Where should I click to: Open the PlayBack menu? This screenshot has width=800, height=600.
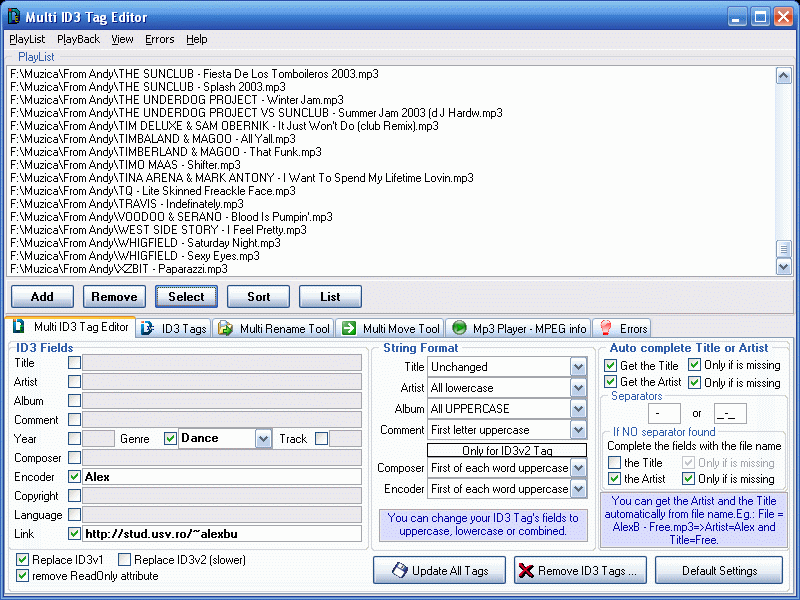pyautogui.click(x=79, y=39)
